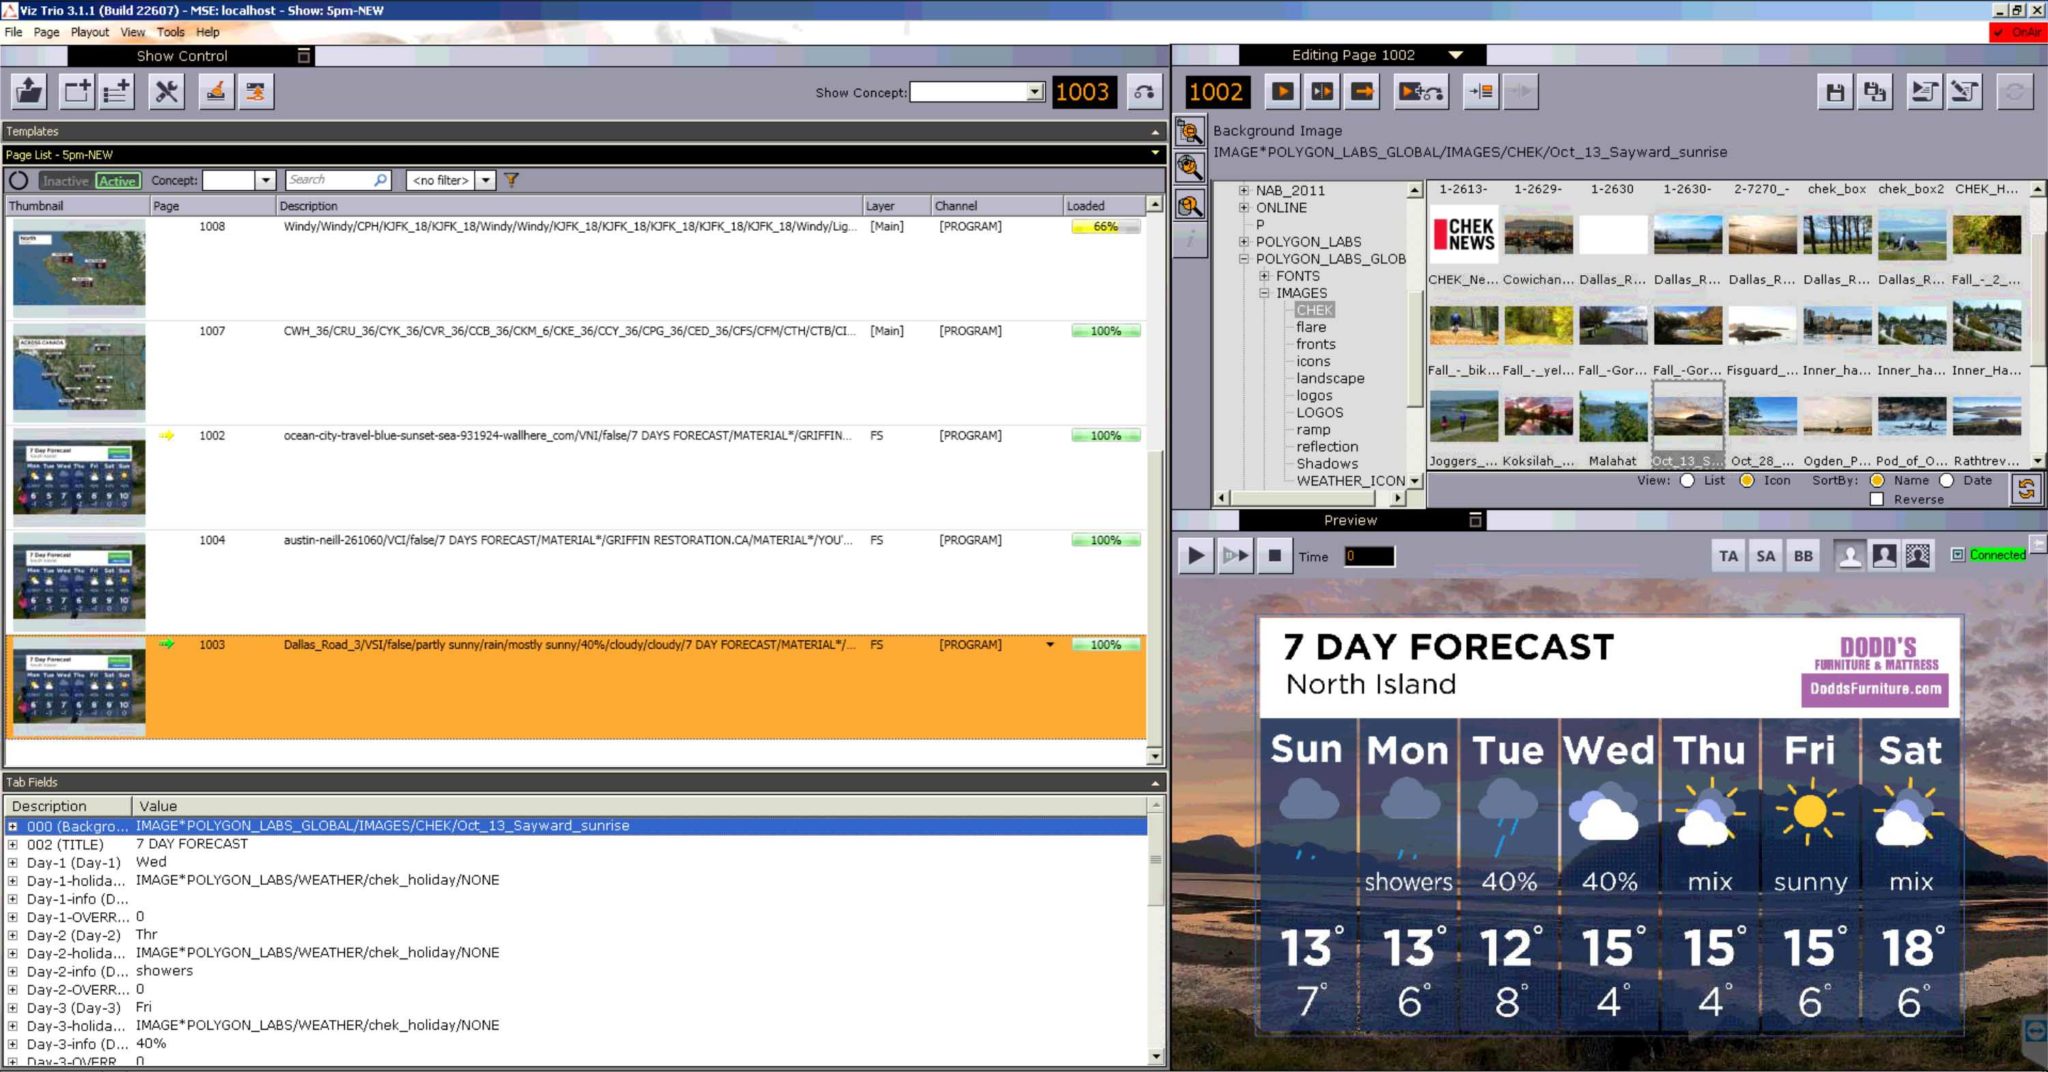The image size is (2048, 1072).
Task: Select the create new page icon
Action: tap(77, 92)
